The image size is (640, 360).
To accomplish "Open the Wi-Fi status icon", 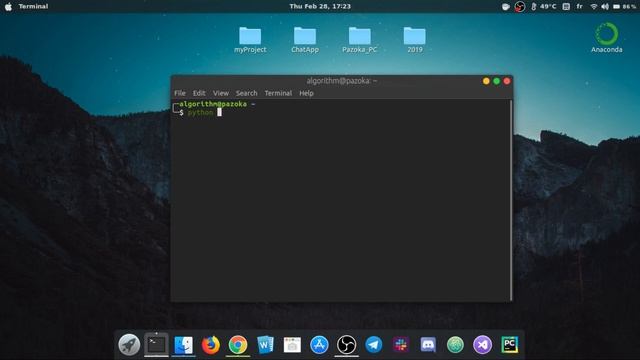I will (x=593, y=7).
